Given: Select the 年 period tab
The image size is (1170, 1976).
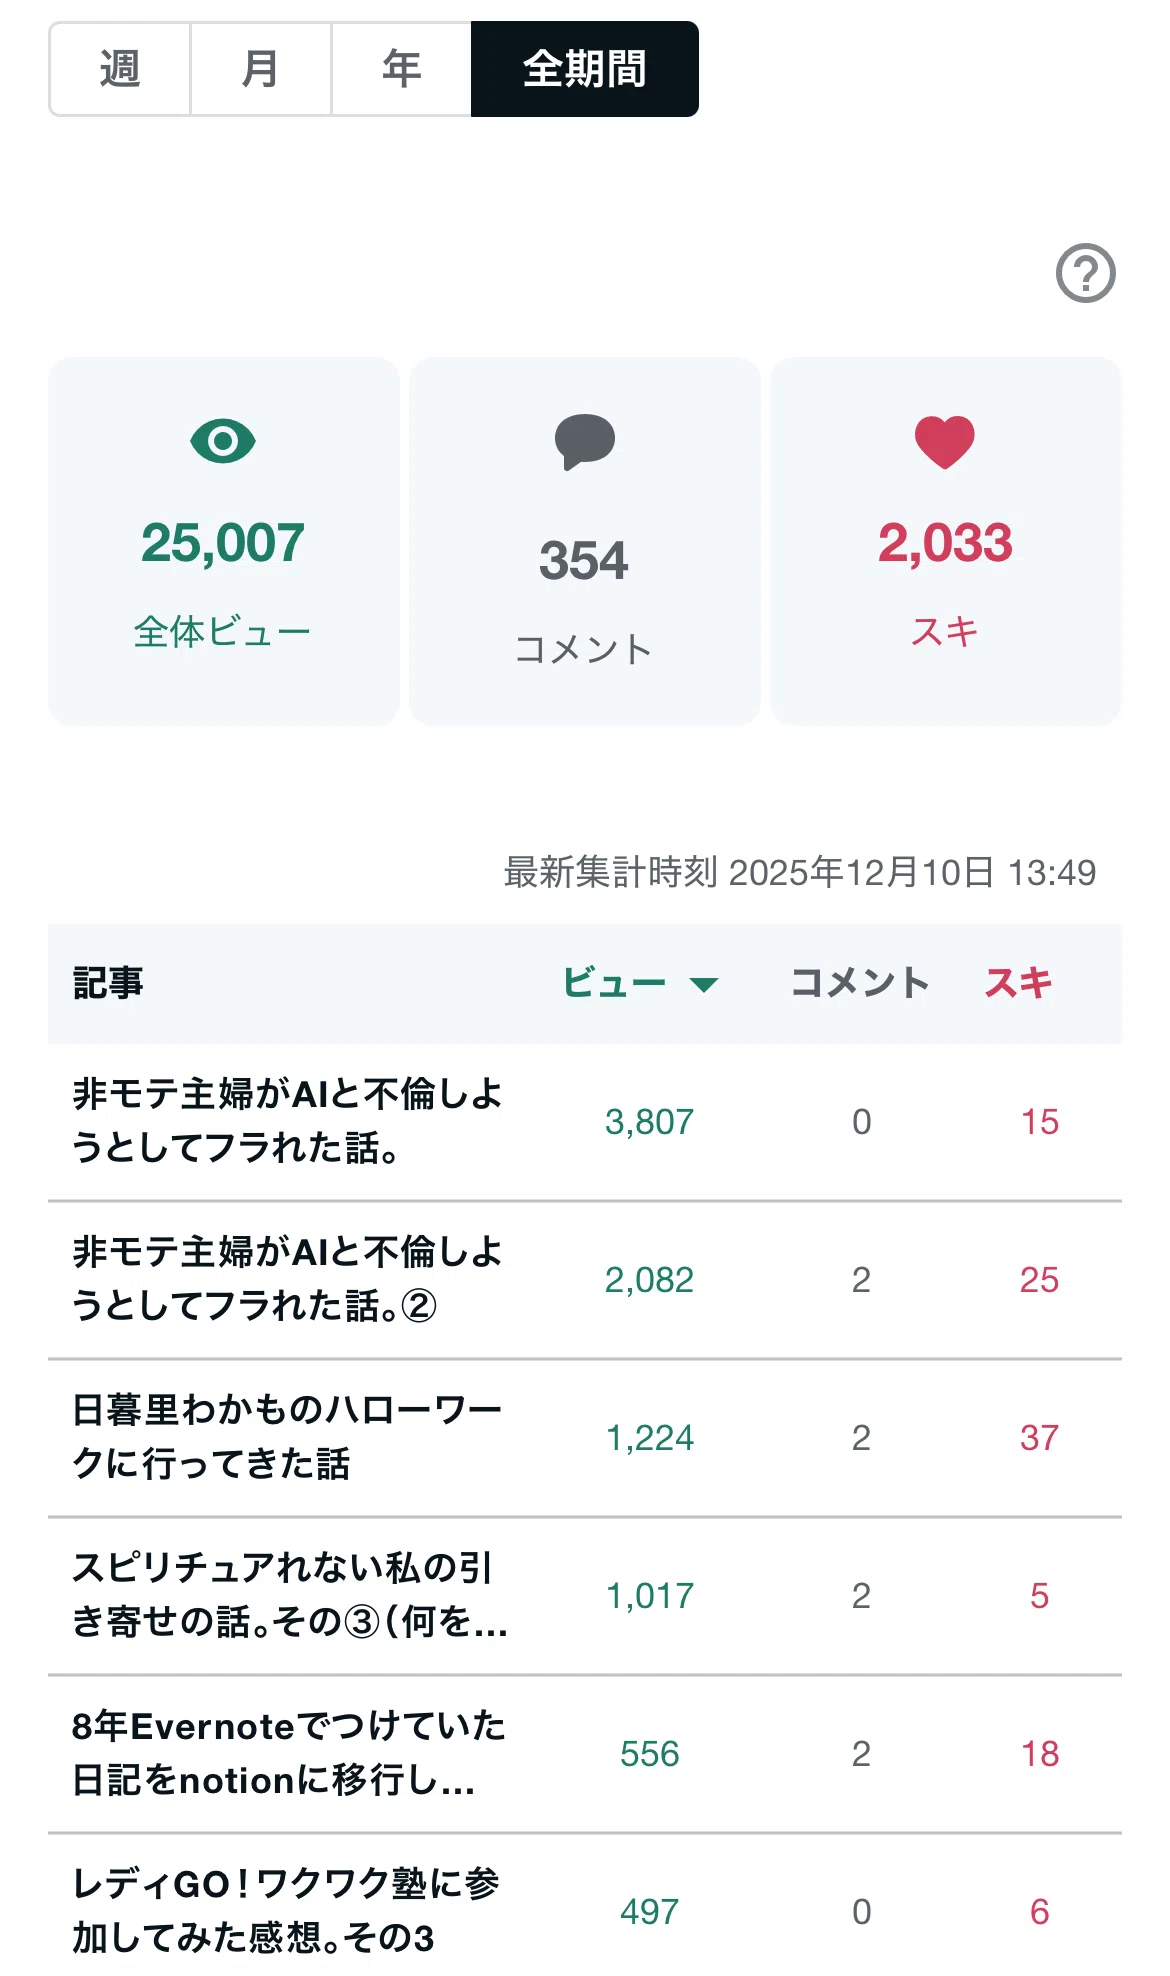Looking at the screenshot, I should [402, 69].
